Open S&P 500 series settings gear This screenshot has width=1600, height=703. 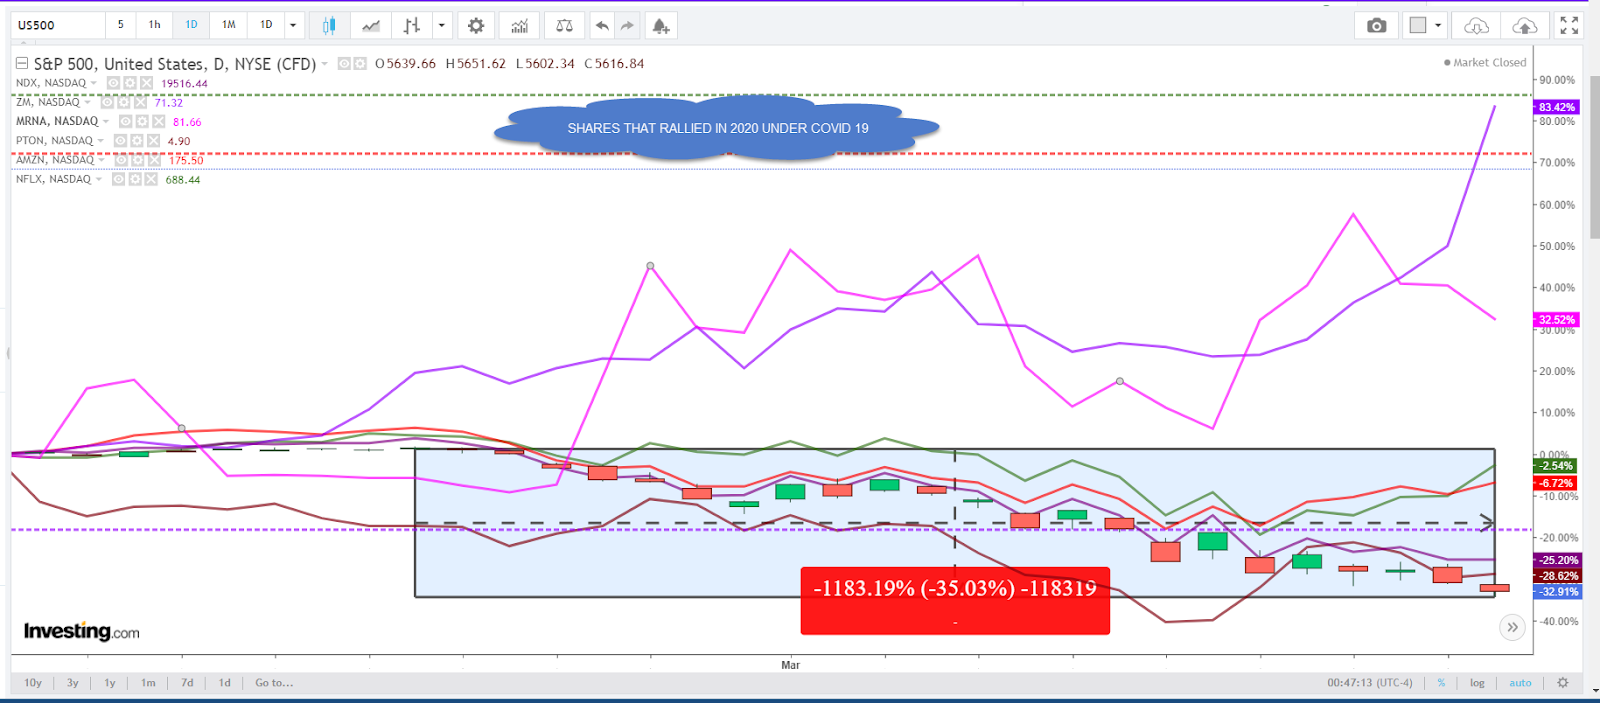pos(360,64)
